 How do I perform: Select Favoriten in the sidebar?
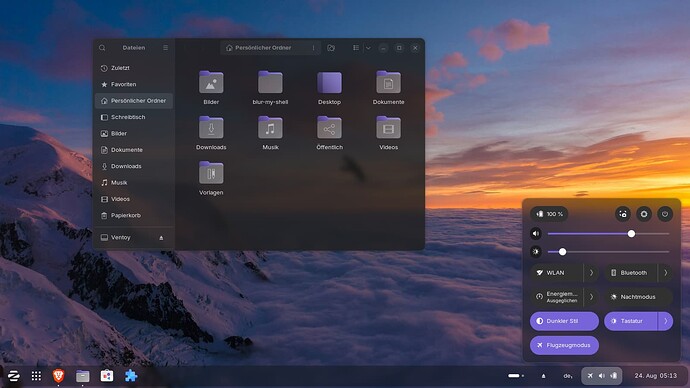pos(134,84)
